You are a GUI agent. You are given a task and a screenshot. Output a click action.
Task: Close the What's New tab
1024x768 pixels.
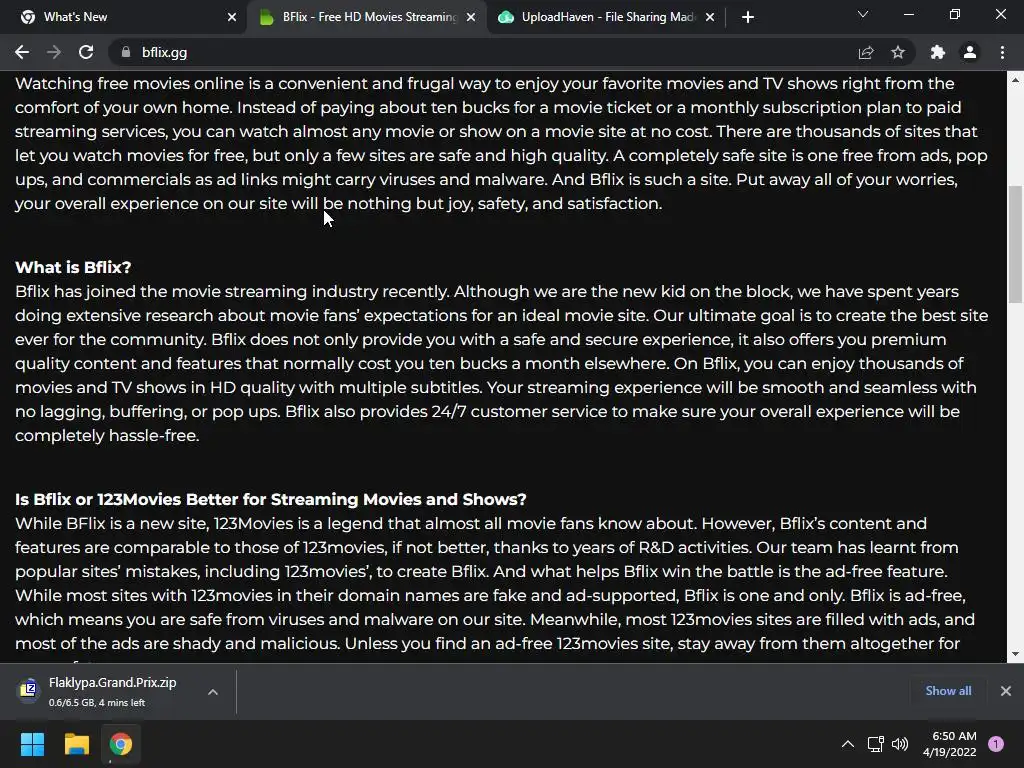232,17
